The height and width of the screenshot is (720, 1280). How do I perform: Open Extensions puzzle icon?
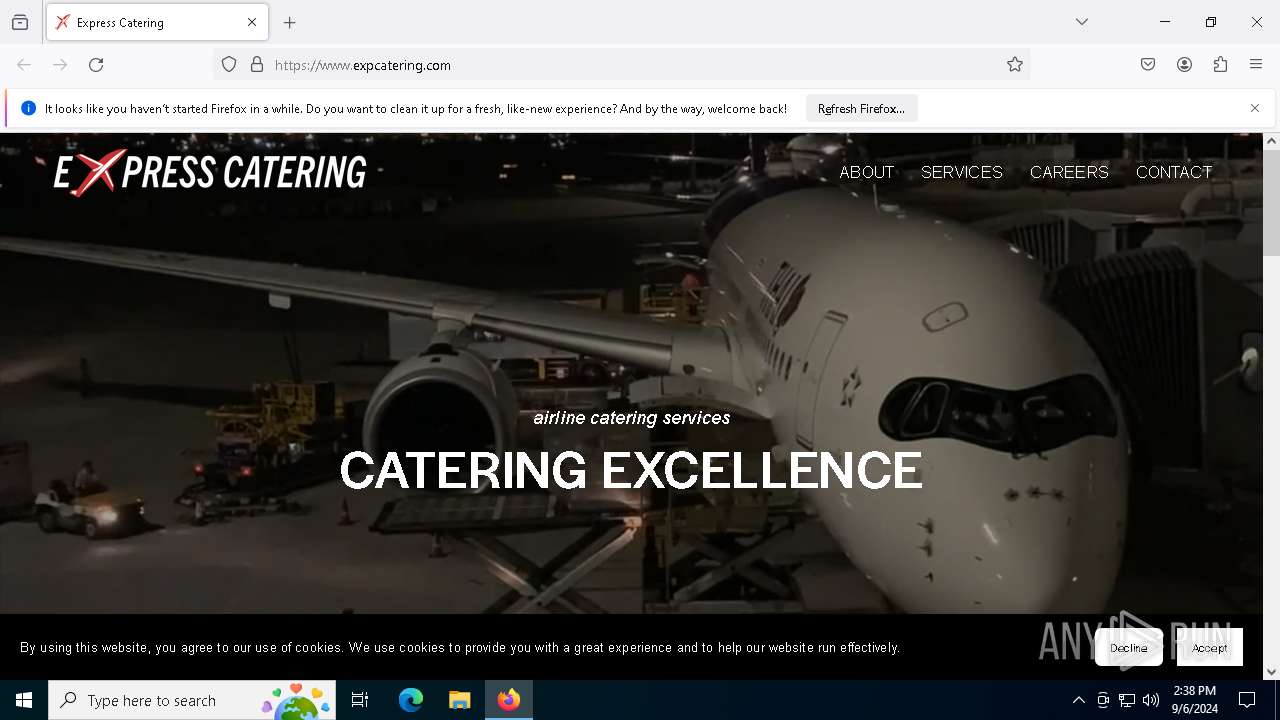(1220, 65)
